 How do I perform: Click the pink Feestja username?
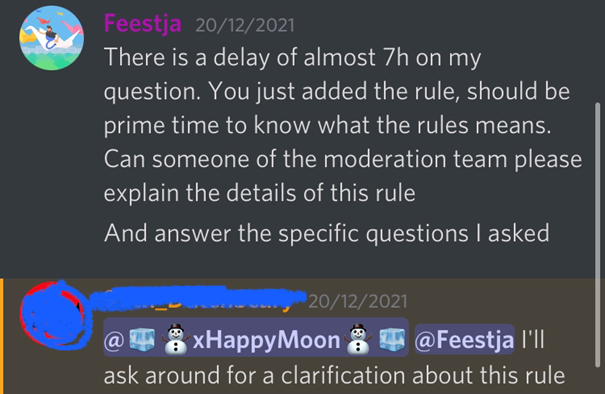[x=142, y=24]
